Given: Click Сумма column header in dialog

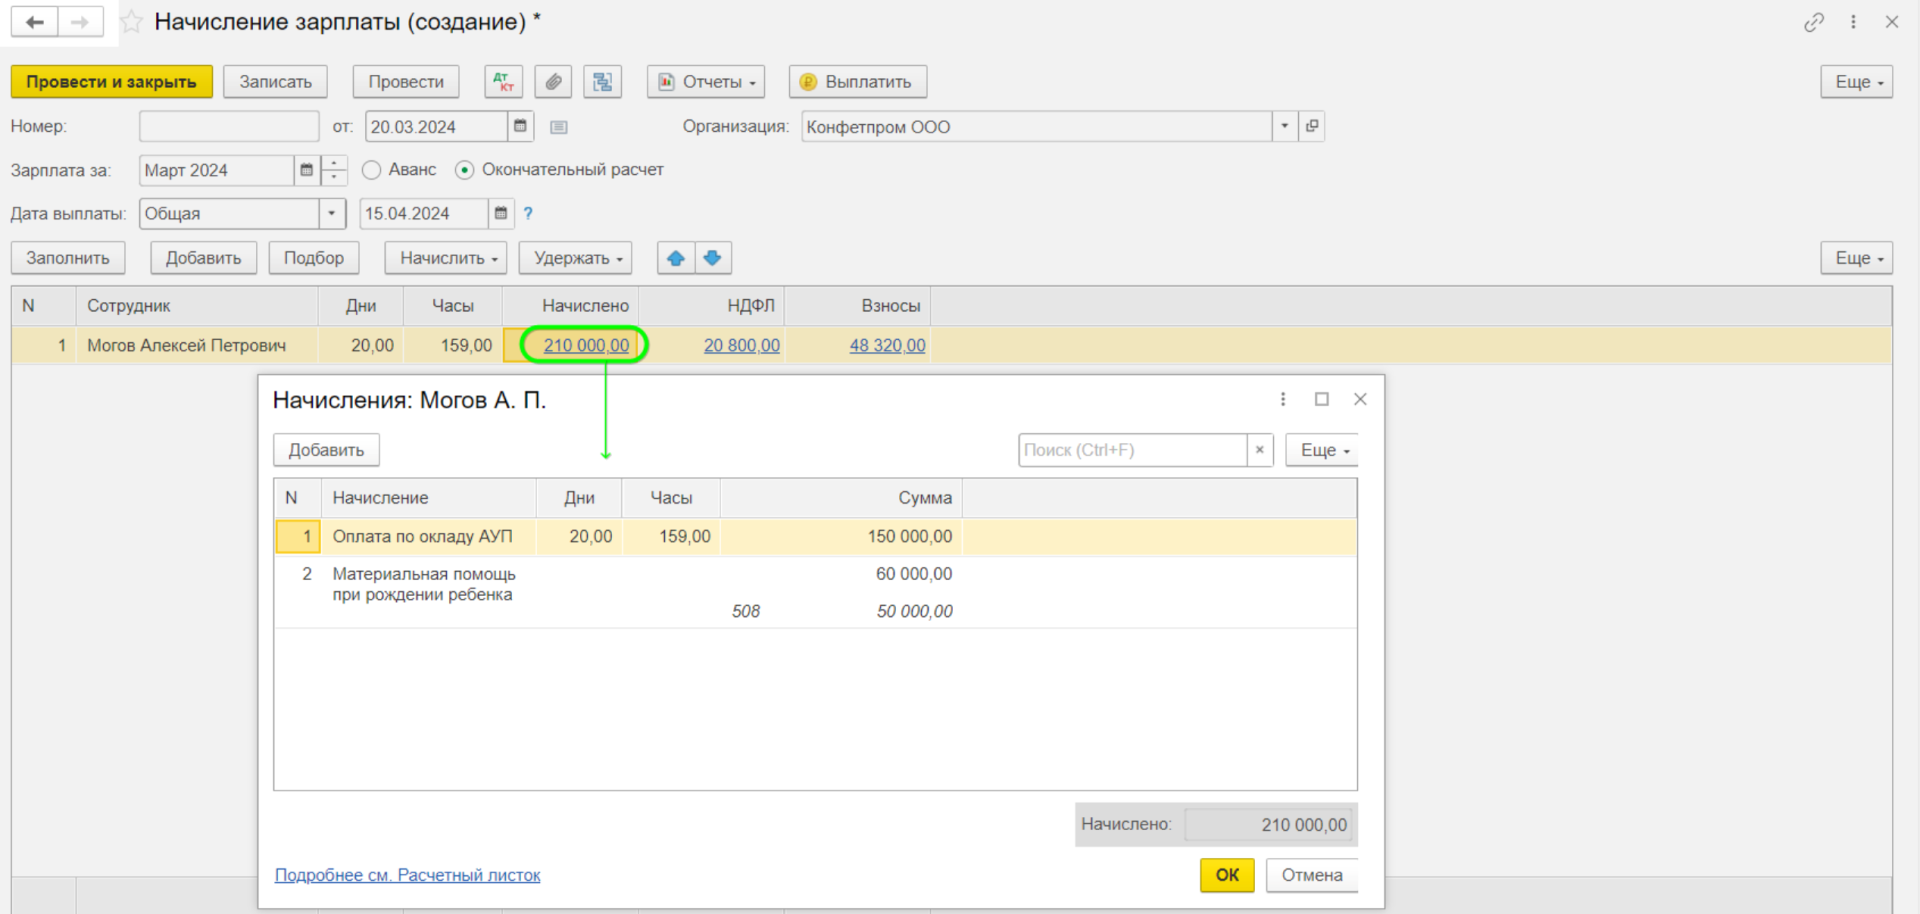Looking at the screenshot, I should (x=841, y=498).
